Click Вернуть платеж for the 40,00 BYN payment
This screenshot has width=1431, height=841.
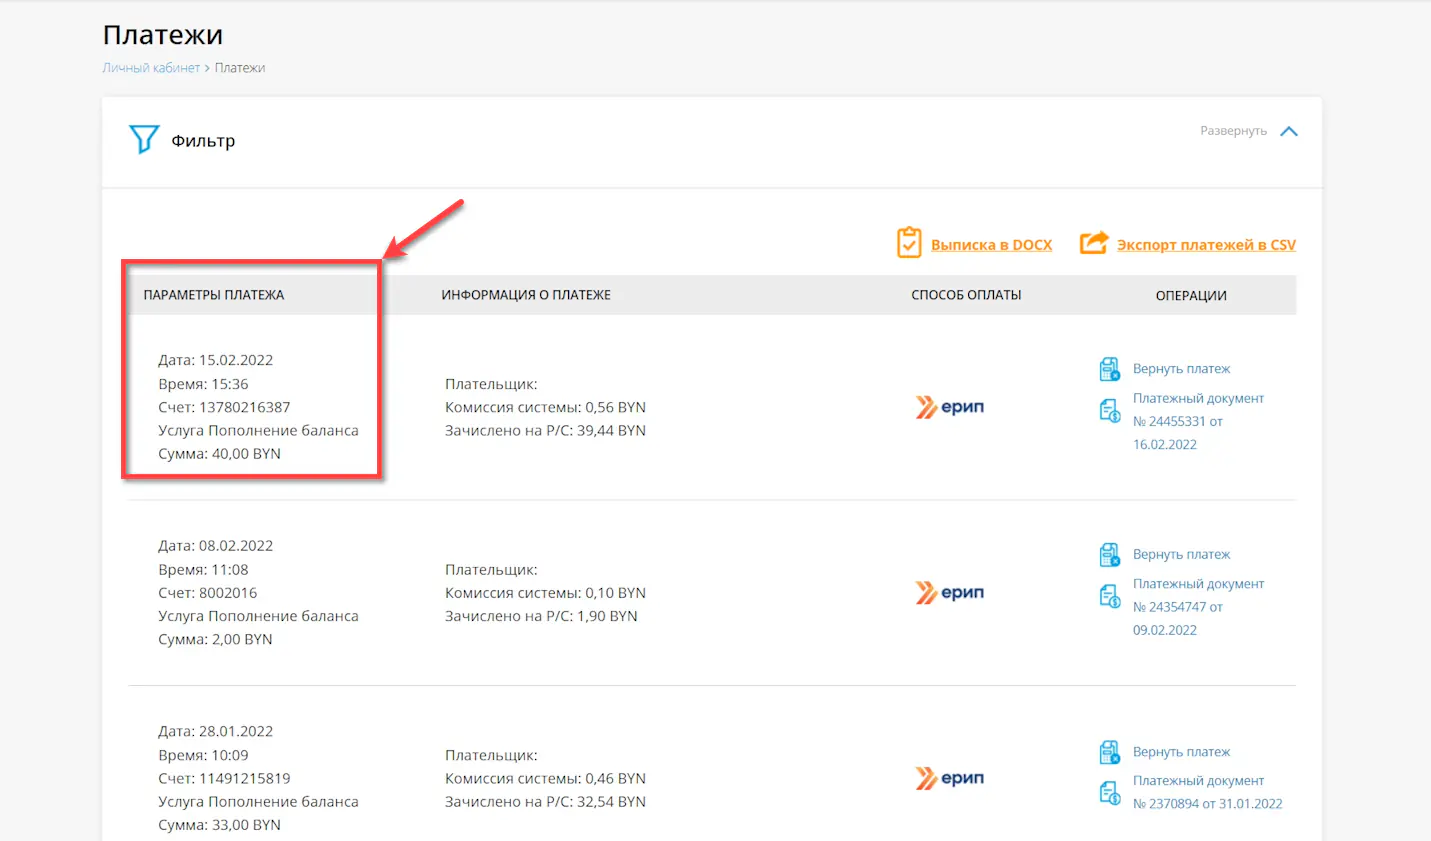tap(1181, 369)
